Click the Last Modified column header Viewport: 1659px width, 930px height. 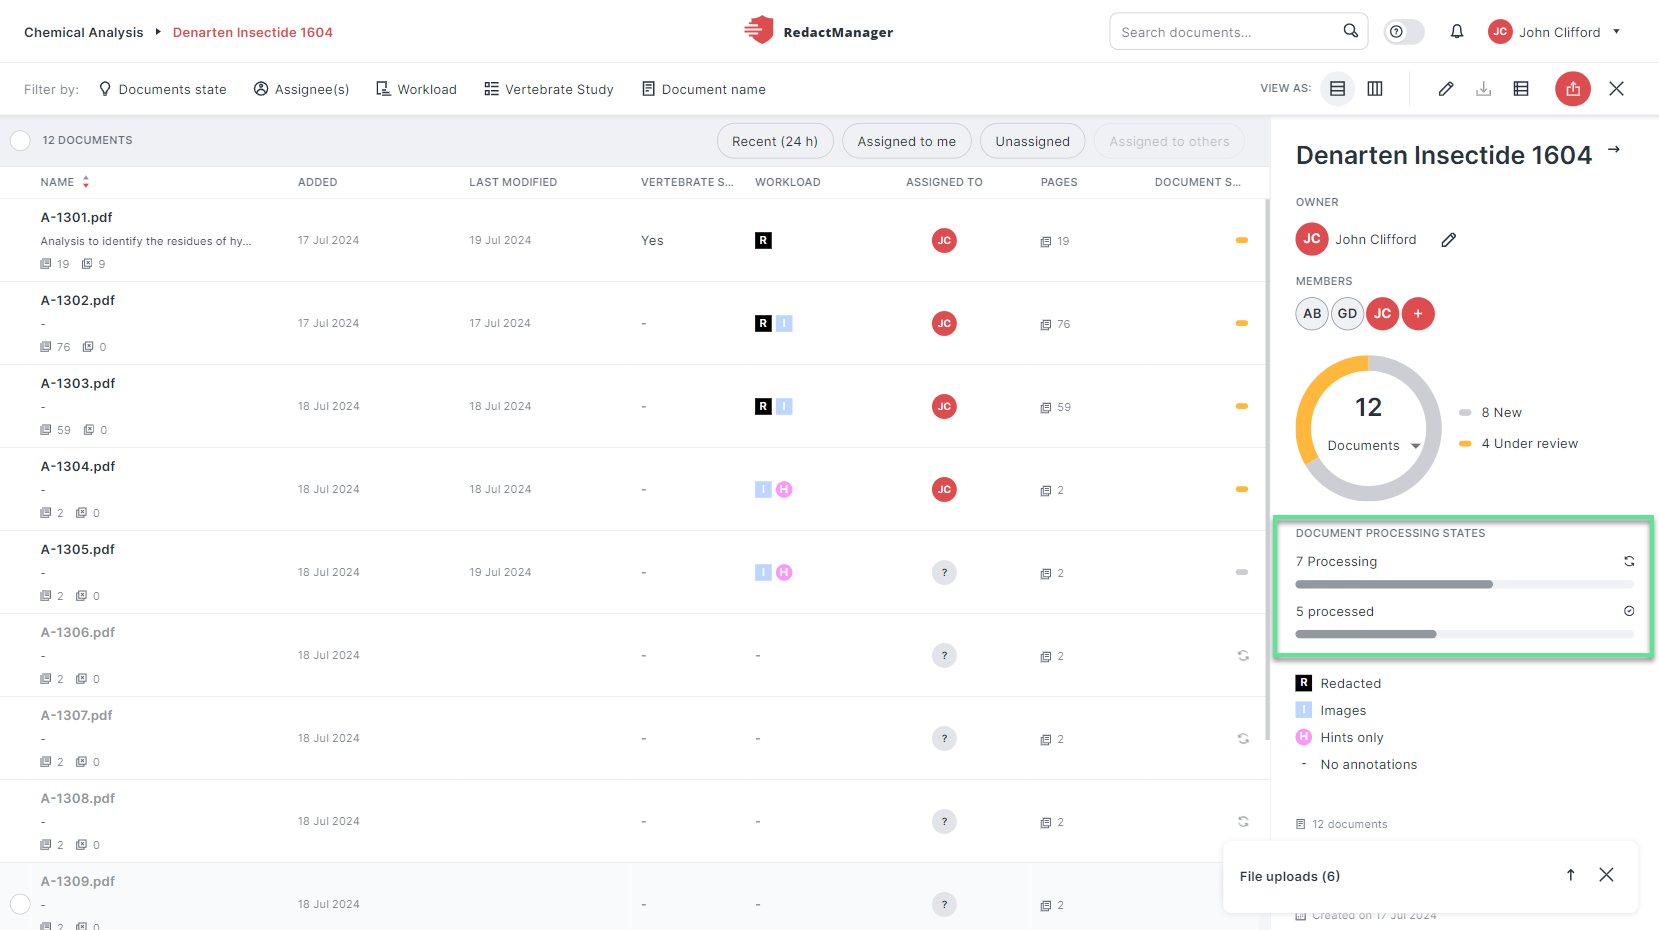[x=513, y=182]
